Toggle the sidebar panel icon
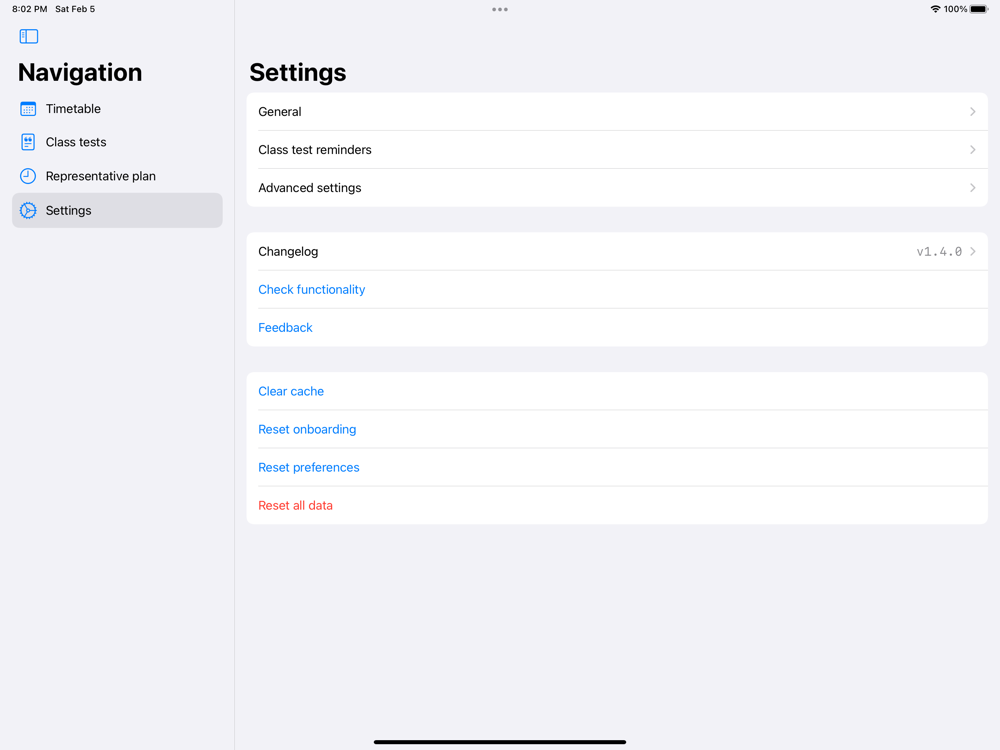 pyautogui.click(x=29, y=37)
